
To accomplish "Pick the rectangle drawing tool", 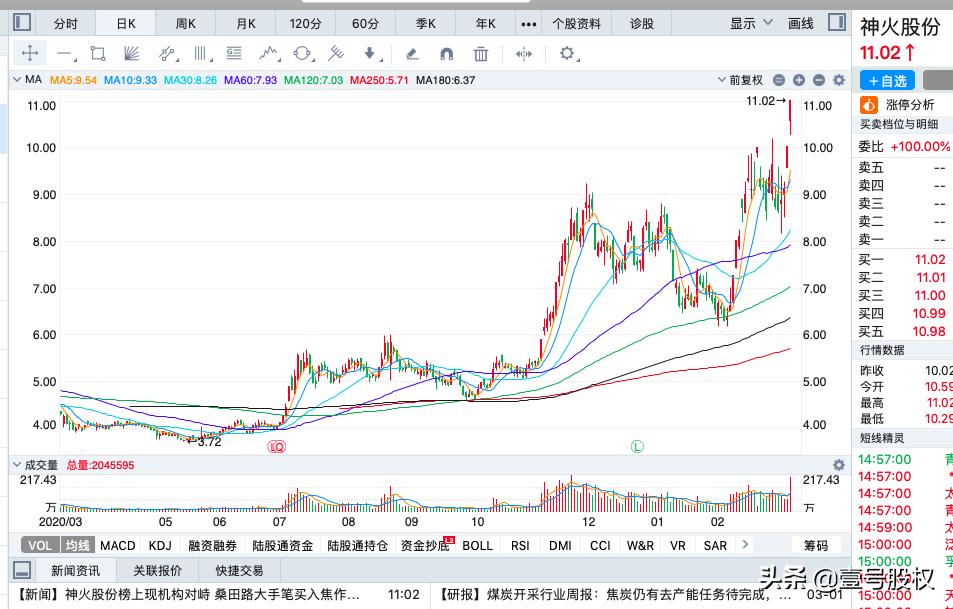I will click(97, 54).
